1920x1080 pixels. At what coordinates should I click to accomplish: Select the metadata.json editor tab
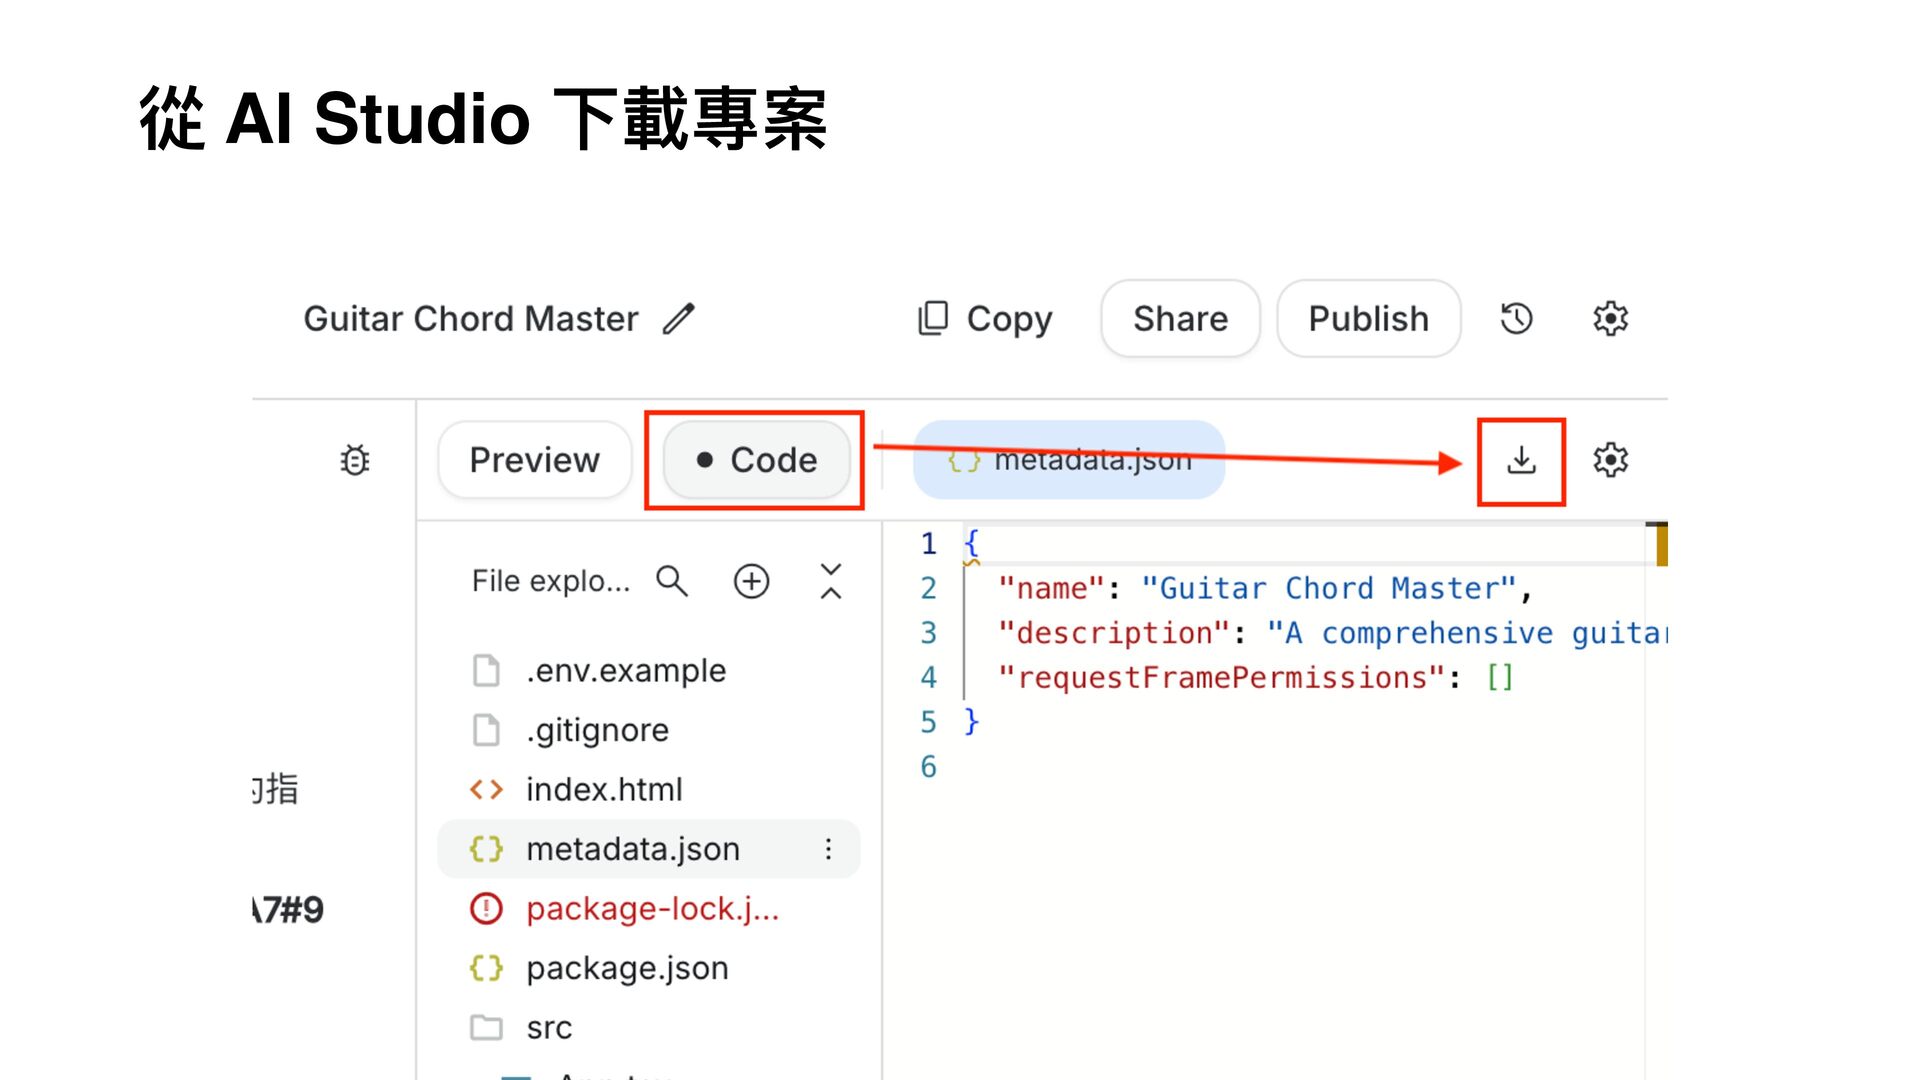pyautogui.click(x=1069, y=460)
